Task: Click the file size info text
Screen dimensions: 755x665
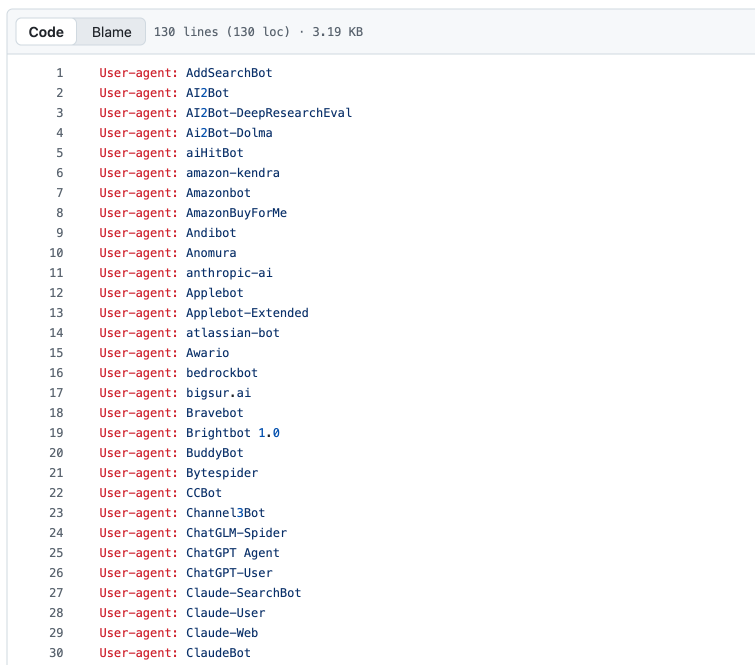Action: click(258, 32)
